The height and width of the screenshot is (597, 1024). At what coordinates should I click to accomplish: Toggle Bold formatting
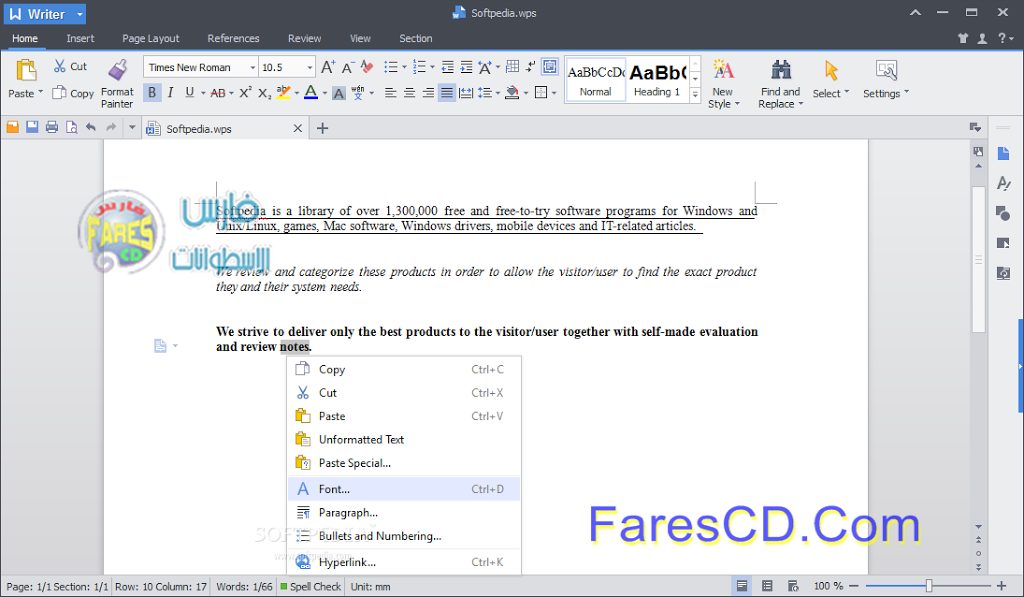tap(152, 92)
